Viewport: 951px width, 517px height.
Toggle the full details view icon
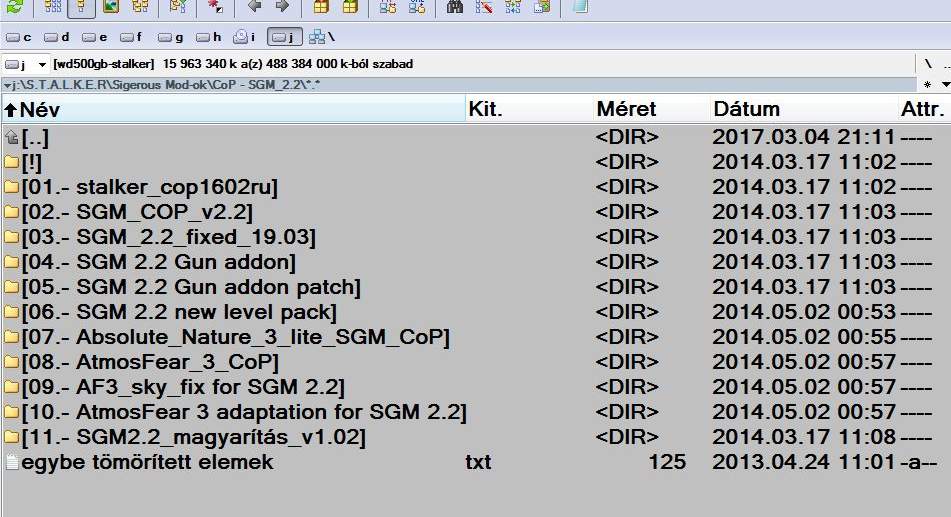click(81, 6)
